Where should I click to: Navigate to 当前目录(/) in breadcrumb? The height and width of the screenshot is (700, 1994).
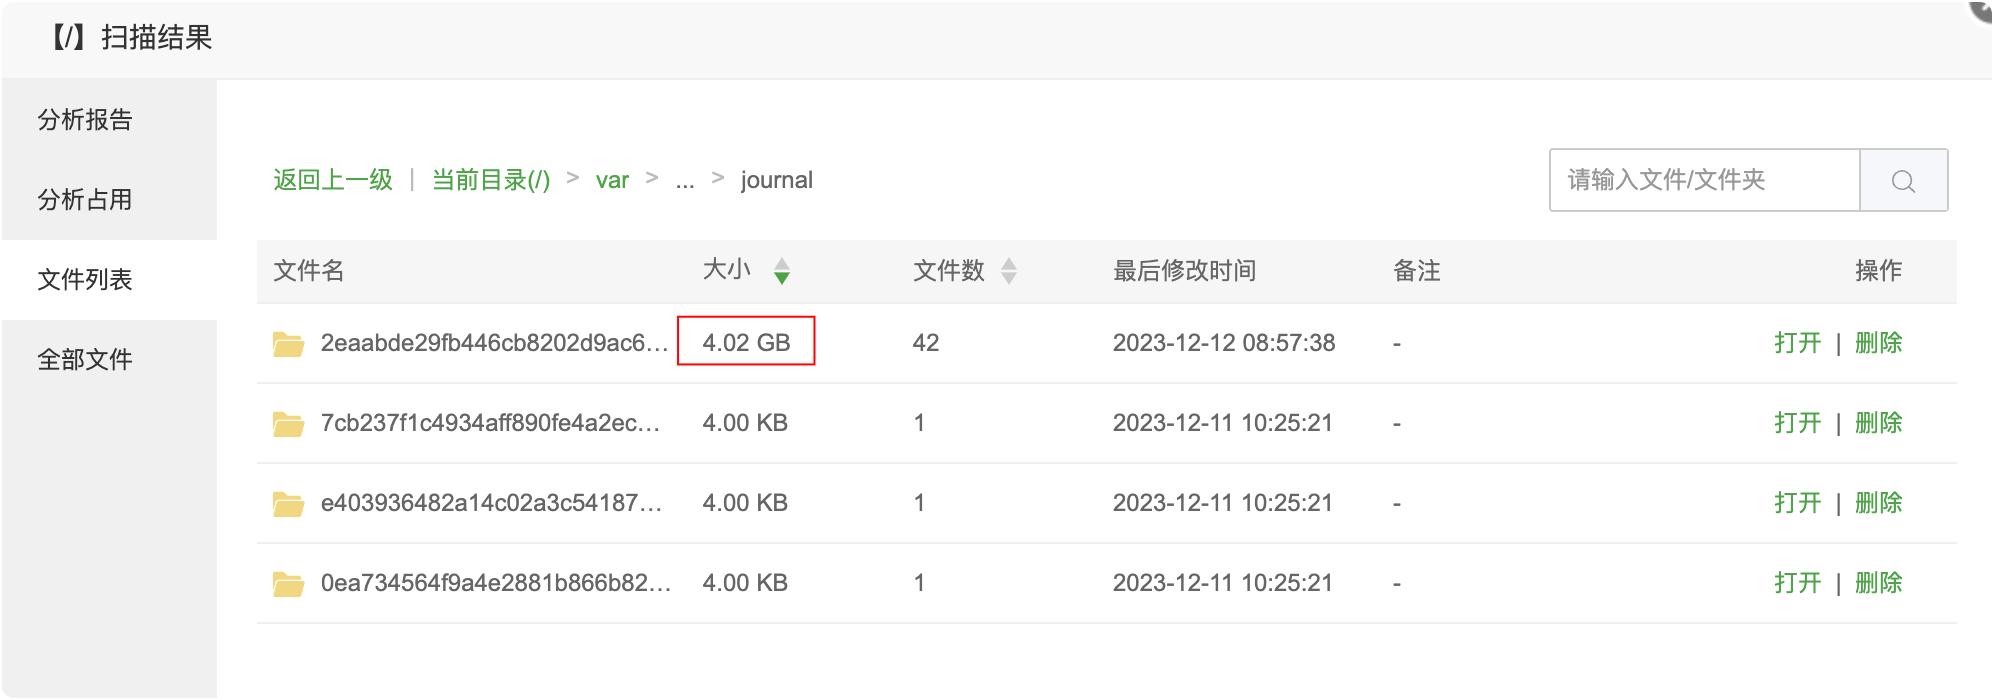click(491, 180)
